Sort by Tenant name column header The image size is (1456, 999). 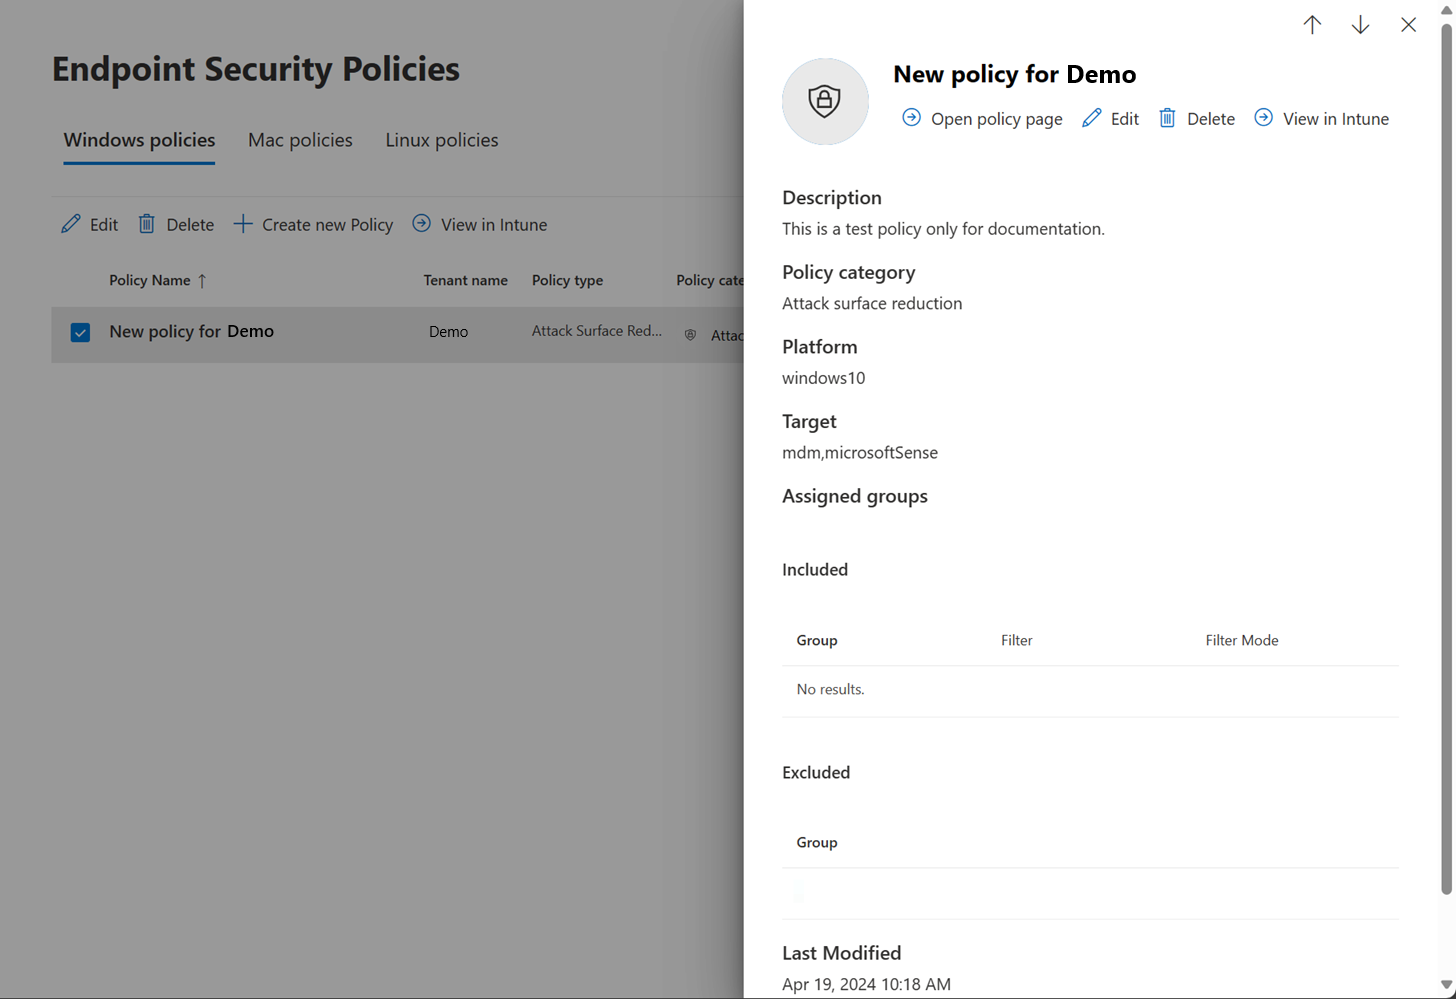(465, 280)
